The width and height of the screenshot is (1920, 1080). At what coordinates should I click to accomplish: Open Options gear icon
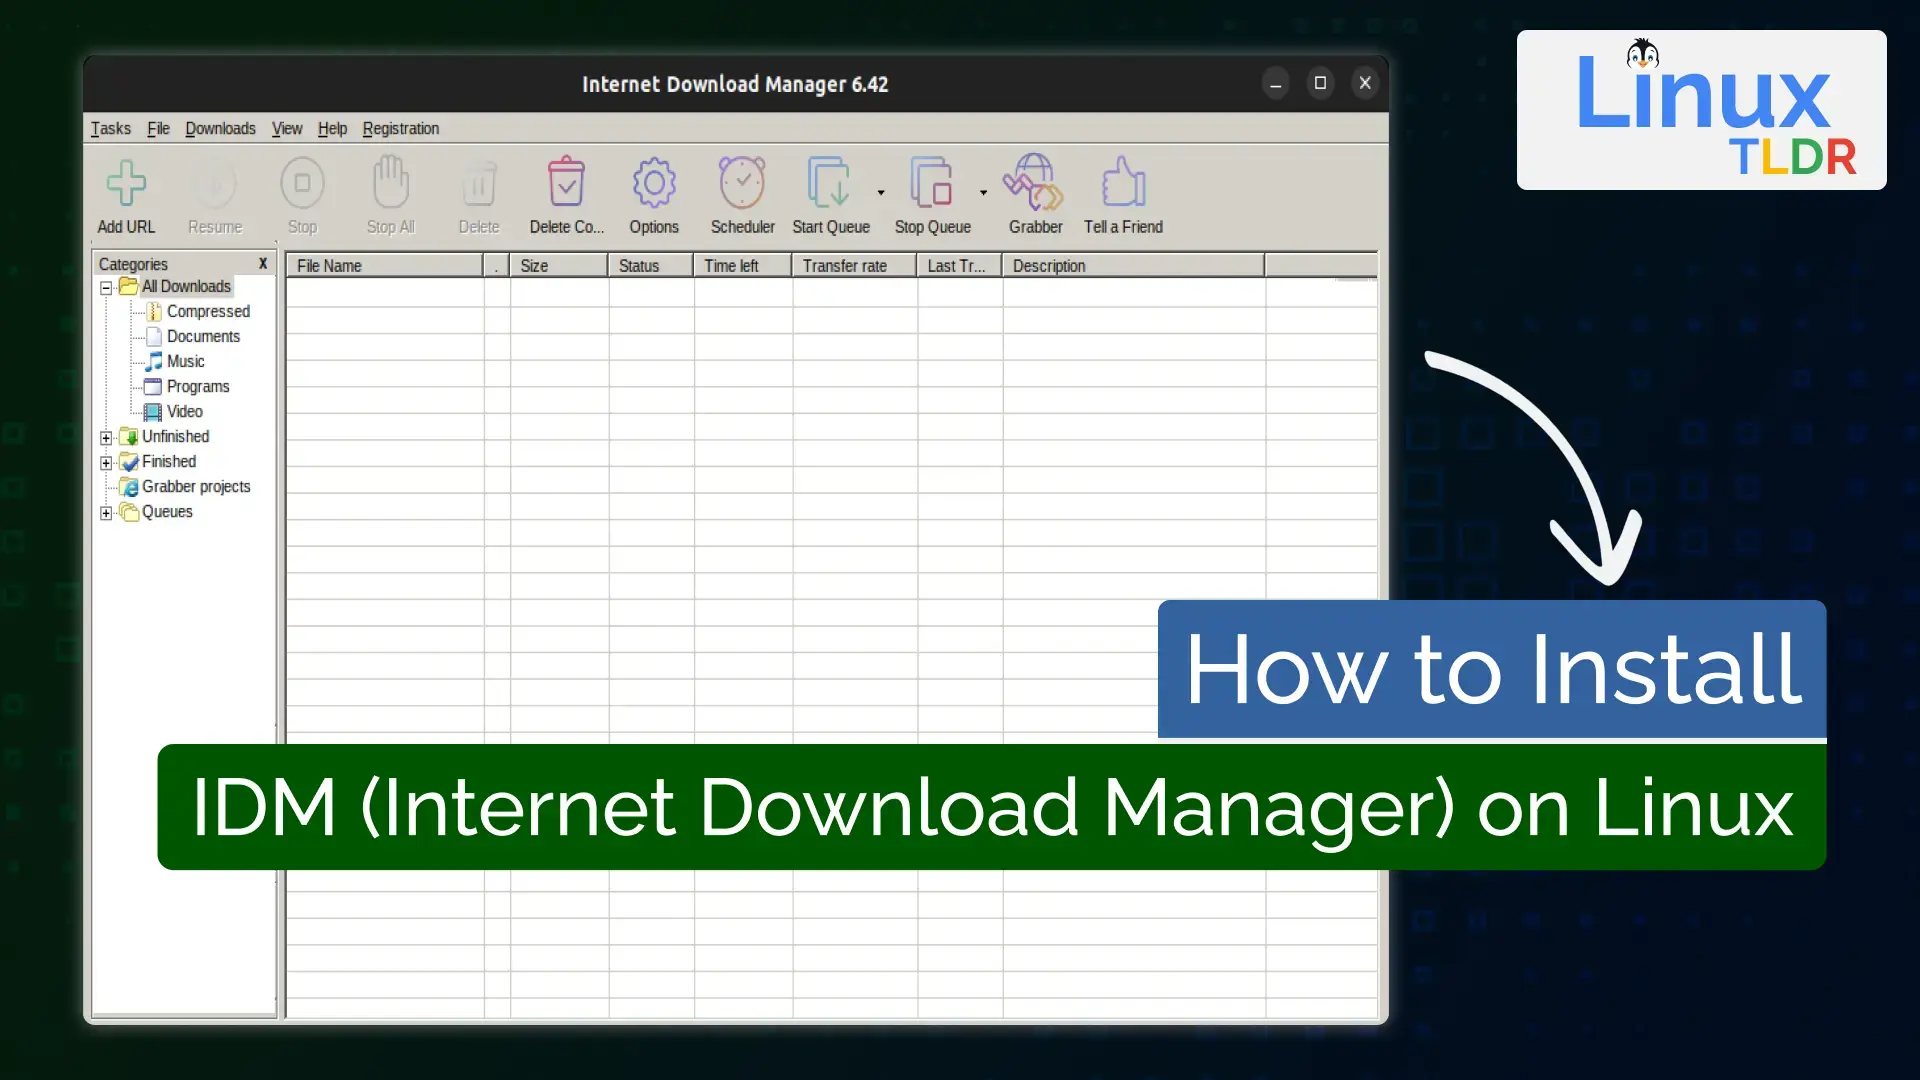(654, 183)
